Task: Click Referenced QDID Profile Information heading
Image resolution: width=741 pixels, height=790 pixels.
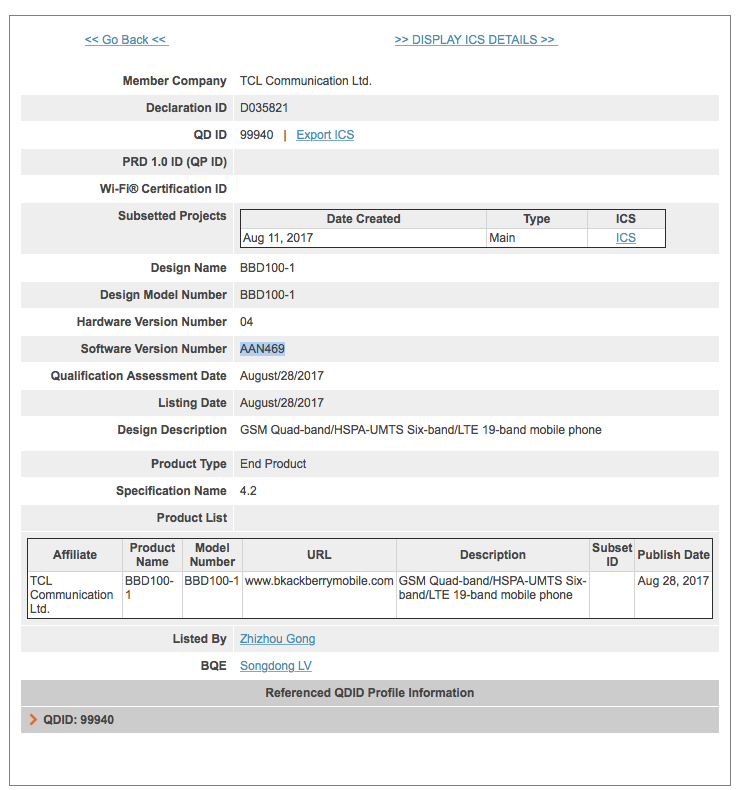Action: click(370, 693)
